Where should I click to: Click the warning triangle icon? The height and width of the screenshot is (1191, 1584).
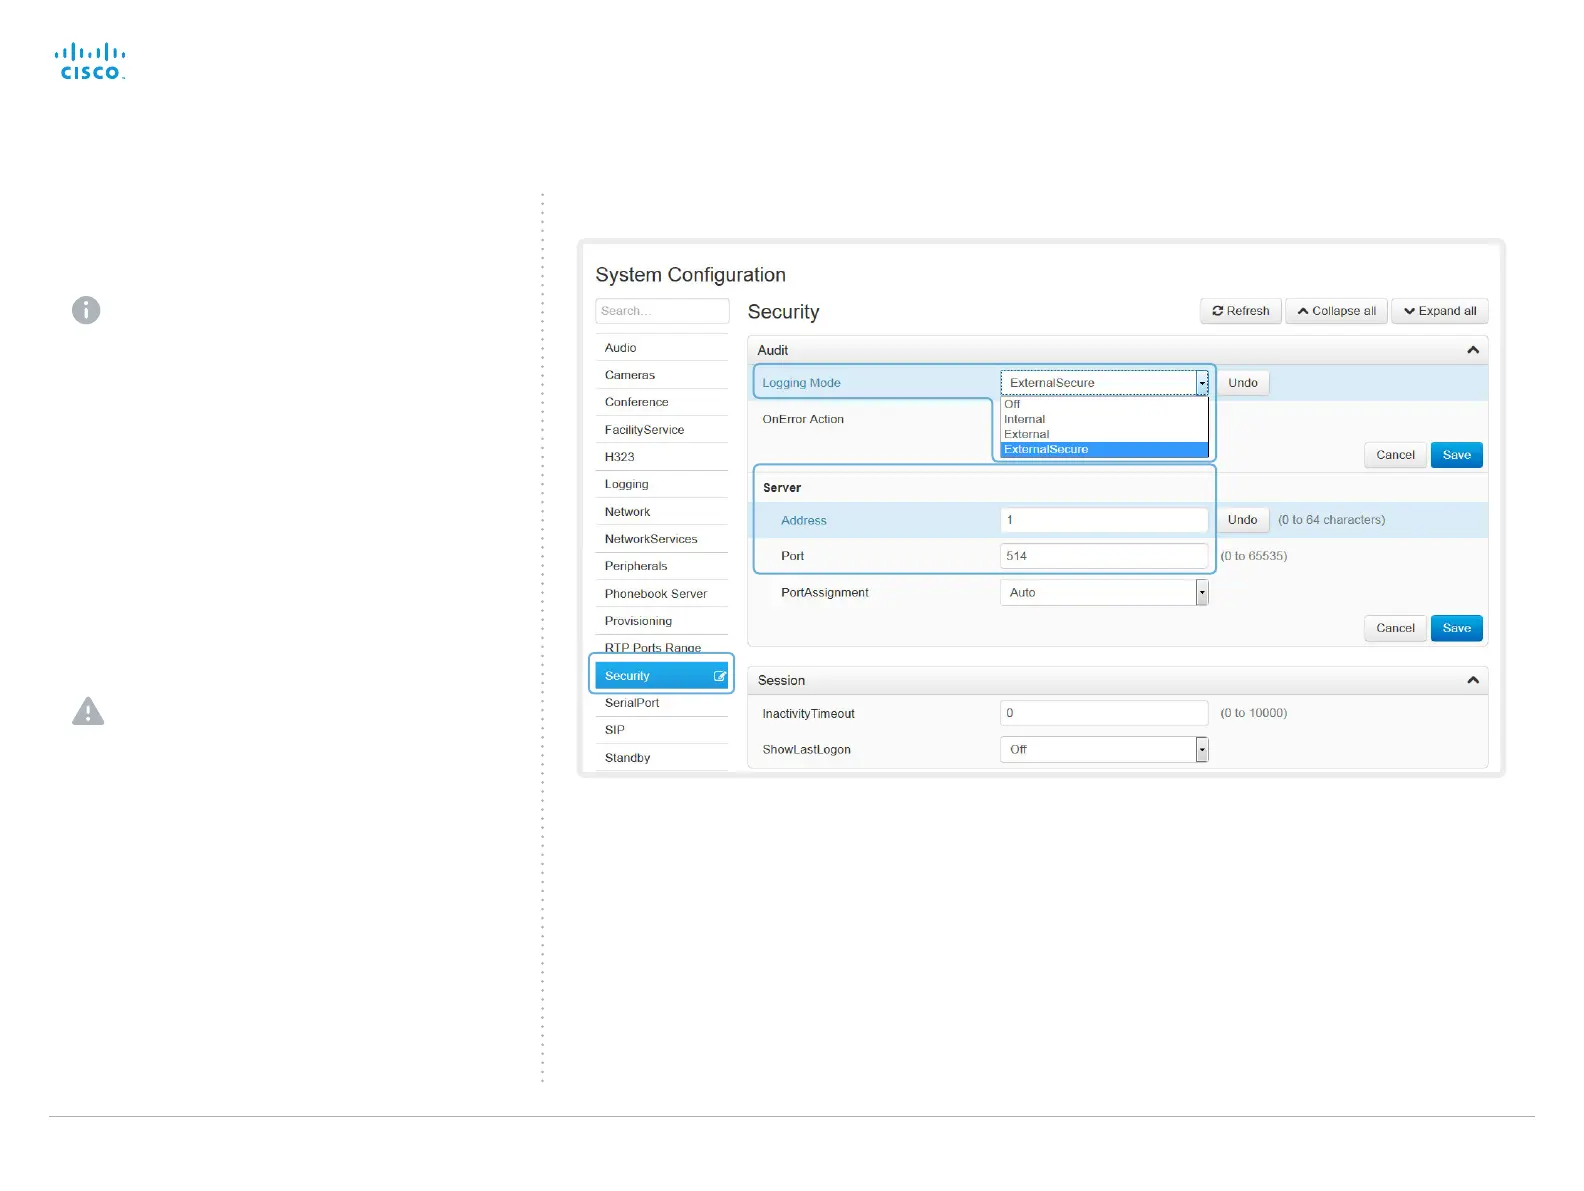pos(88,711)
